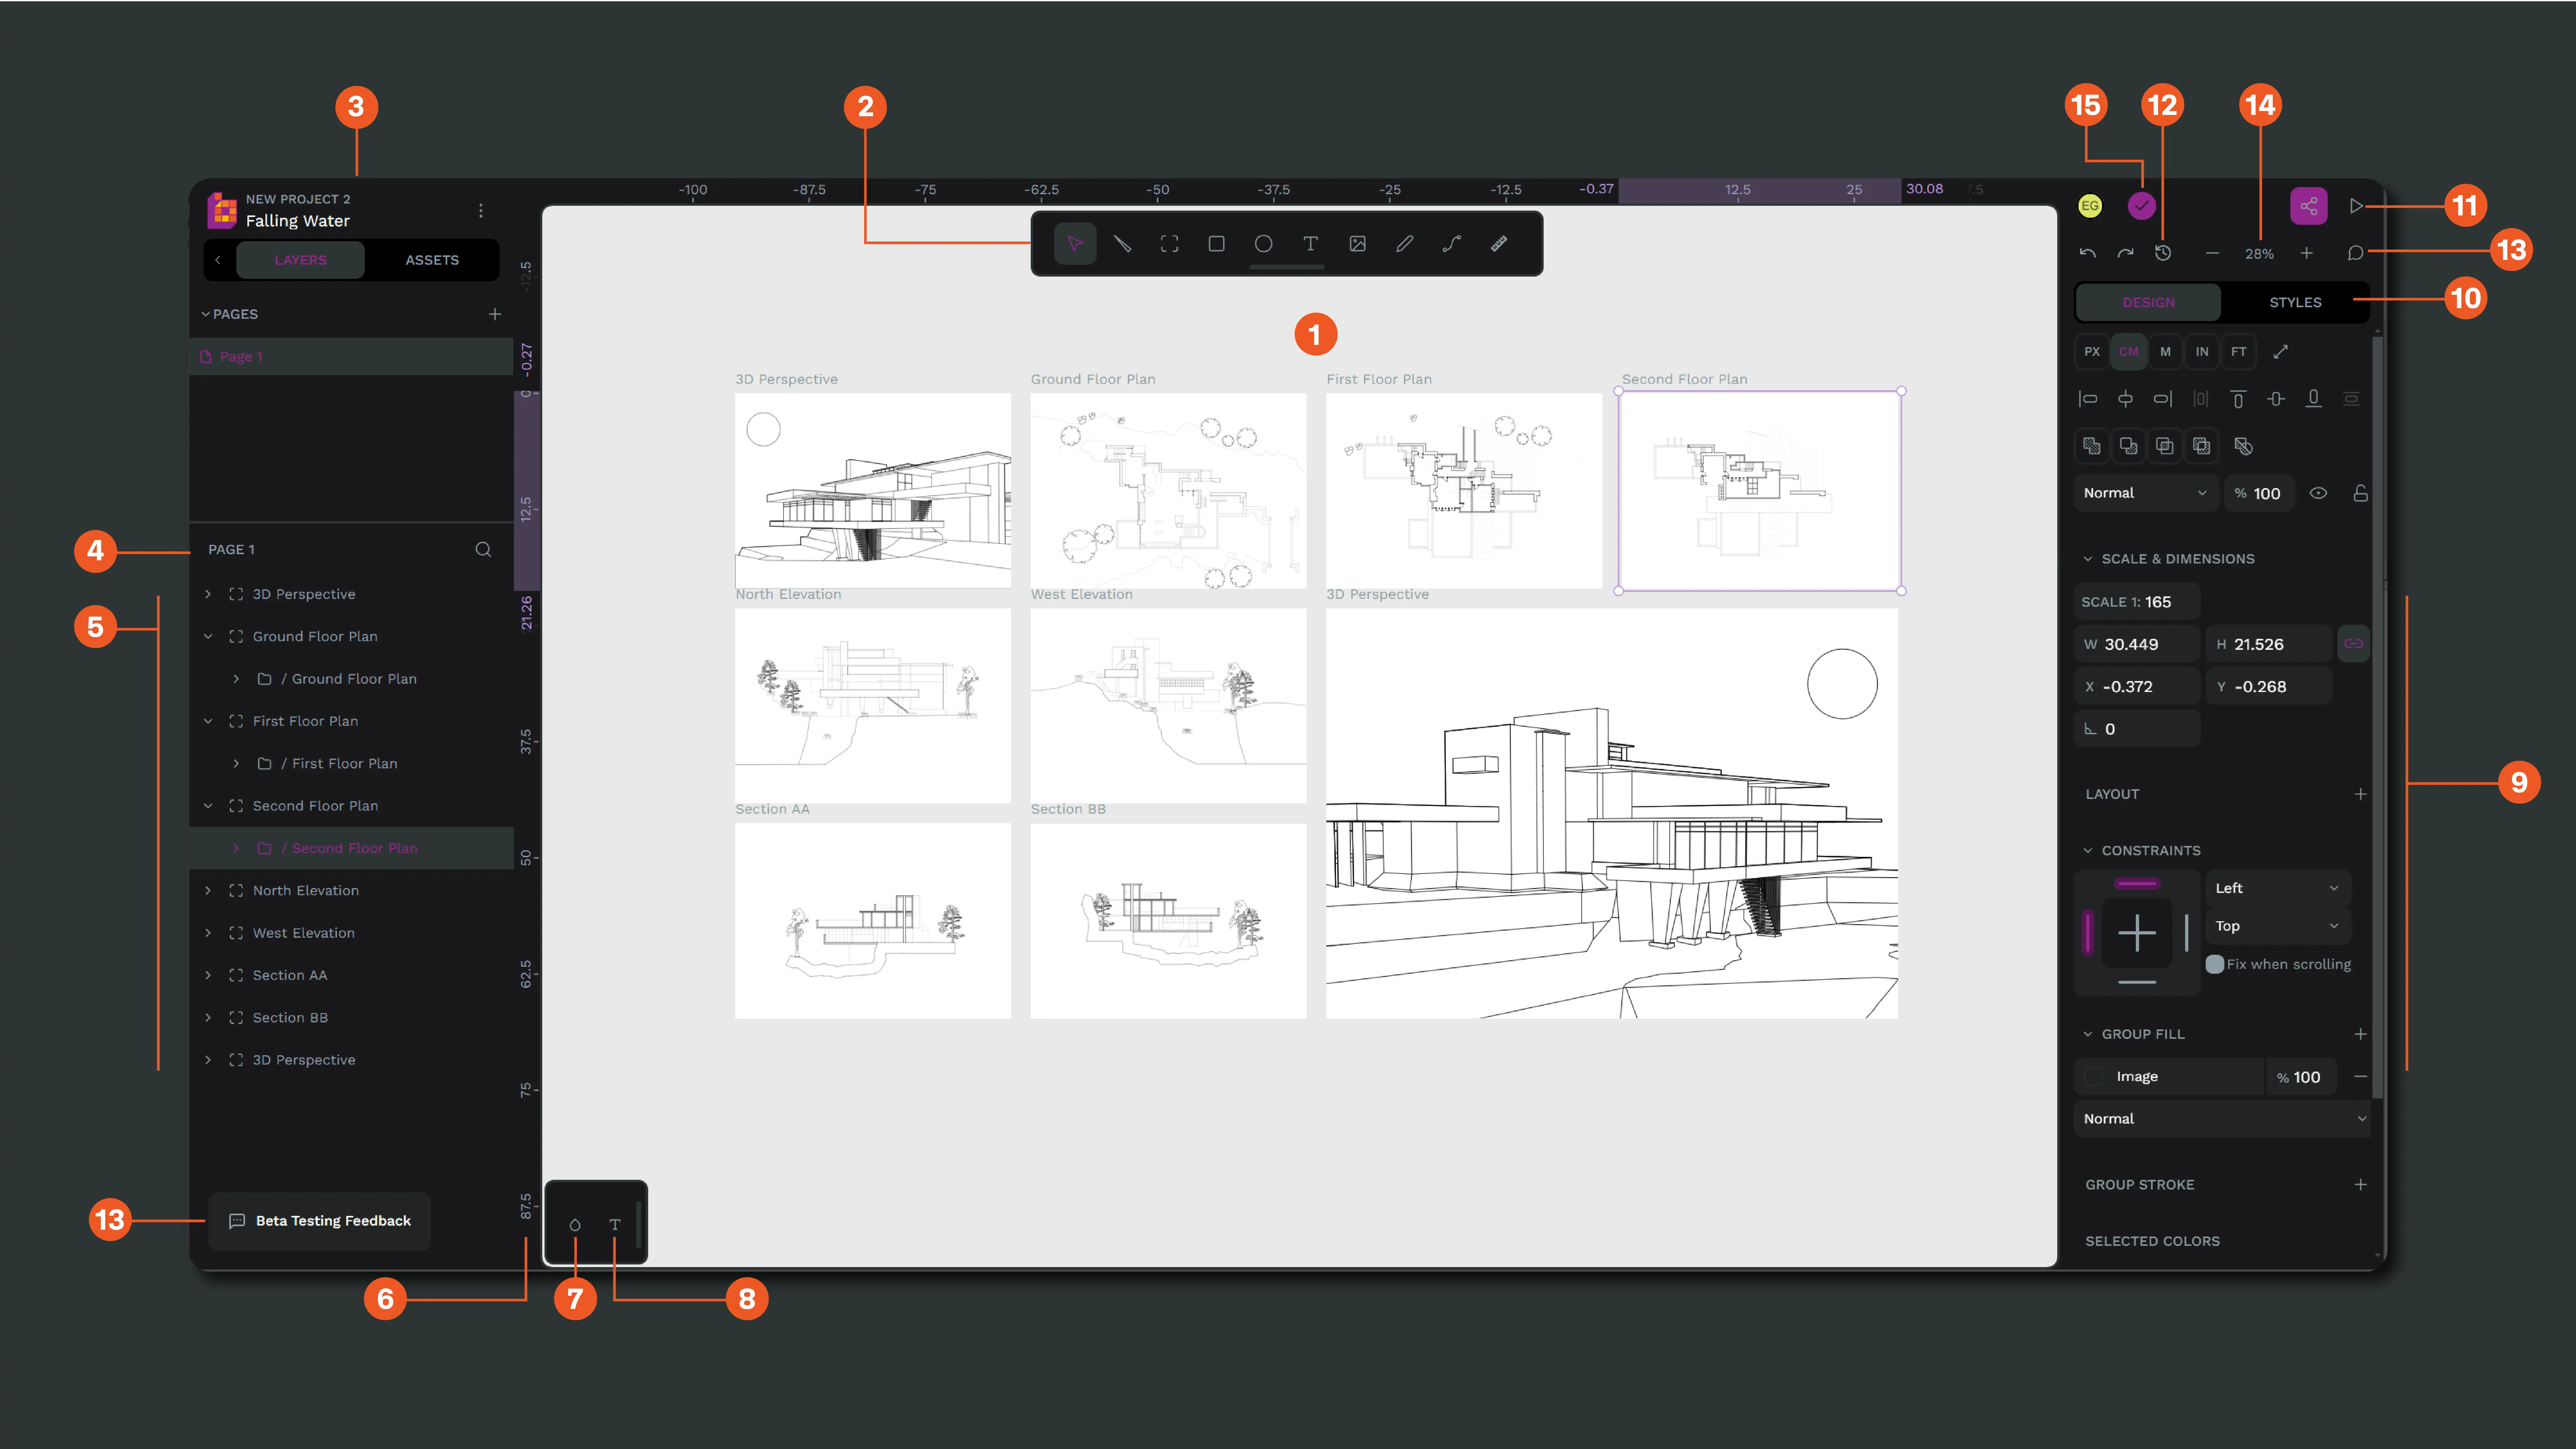The width and height of the screenshot is (2576, 1449).
Task: Open version history clock icon
Action: (2163, 253)
